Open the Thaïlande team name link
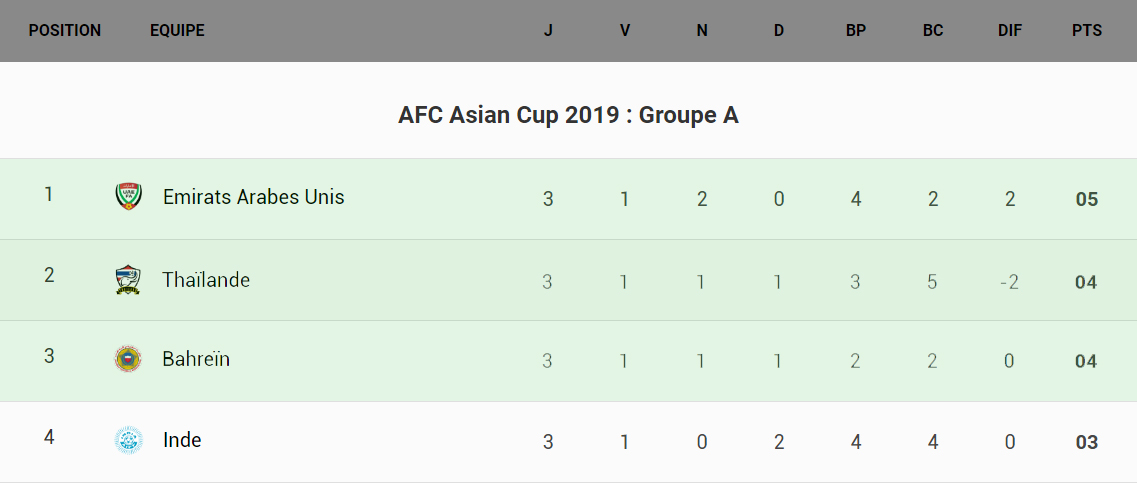The height and width of the screenshot is (486, 1137). click(206, 280)
